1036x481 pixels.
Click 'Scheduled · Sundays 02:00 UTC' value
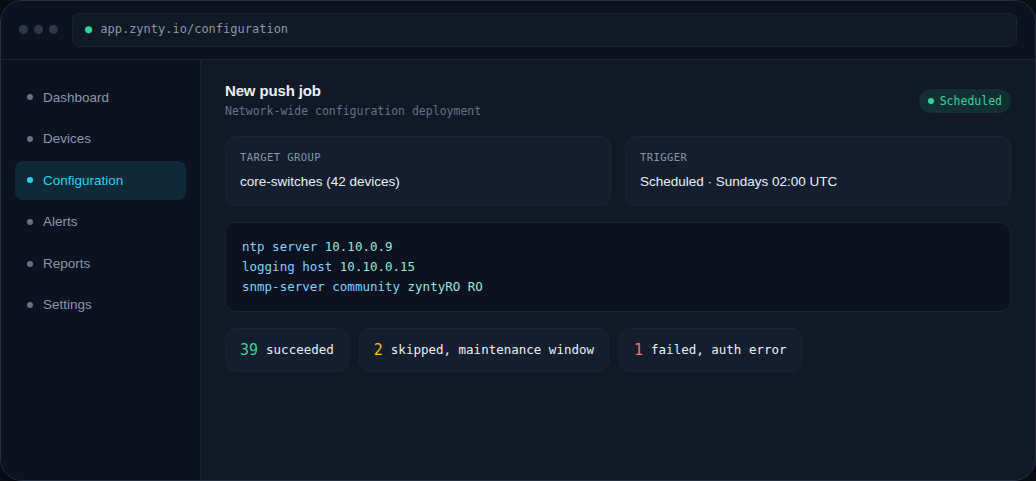pos(738,182)
